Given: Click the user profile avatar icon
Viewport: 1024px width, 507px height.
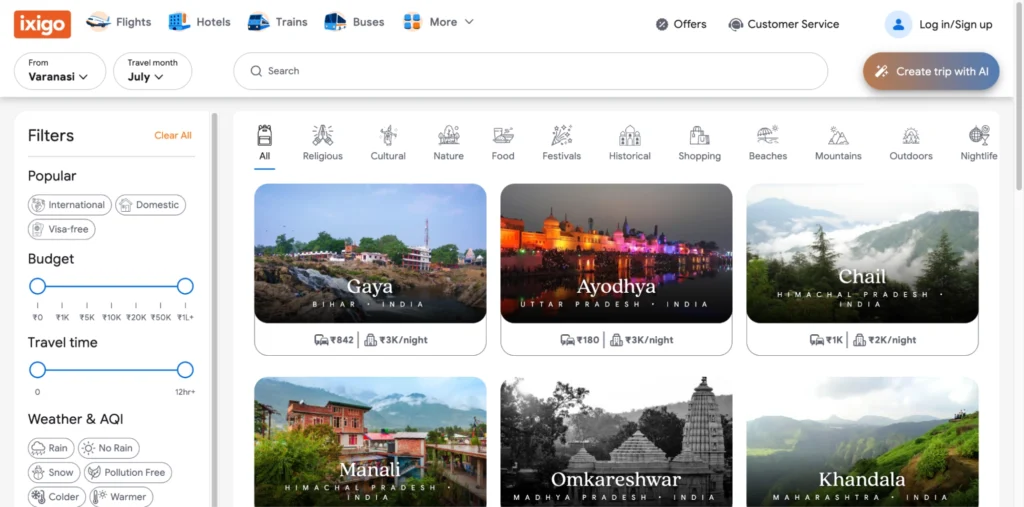Looking at the screenshot, I should [899, 24].
